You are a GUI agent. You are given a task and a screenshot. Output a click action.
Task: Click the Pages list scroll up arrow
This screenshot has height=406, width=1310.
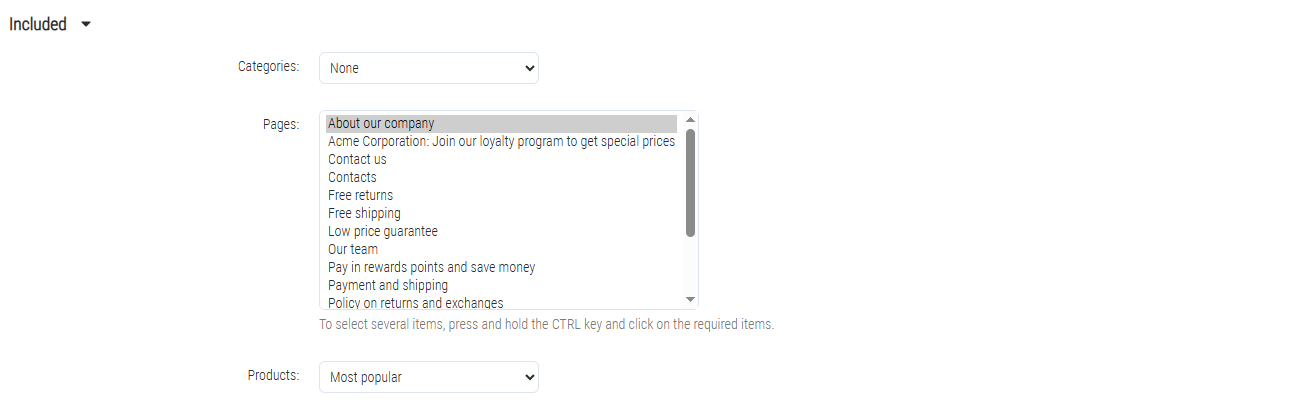690,120
